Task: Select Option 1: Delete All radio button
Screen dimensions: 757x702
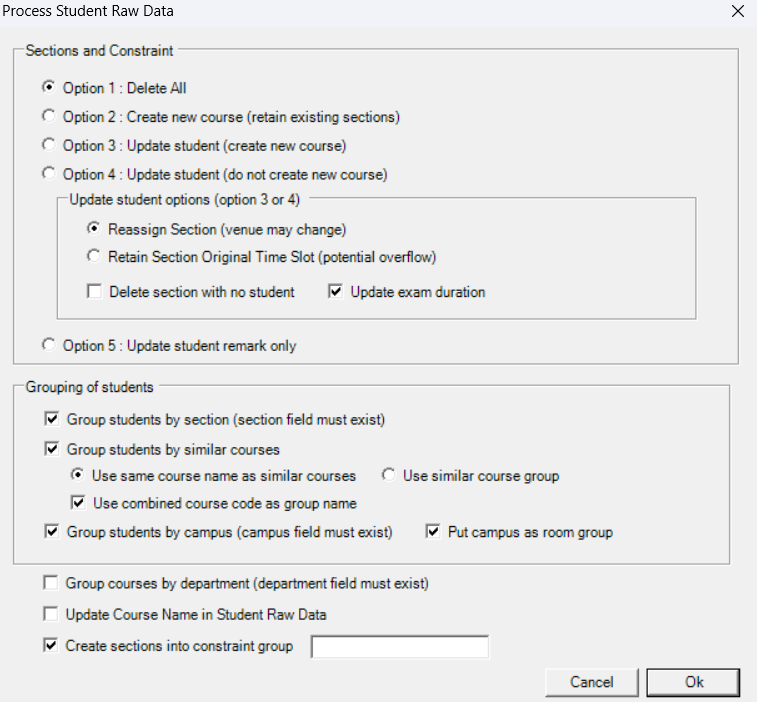Action: tap(49, 88)
